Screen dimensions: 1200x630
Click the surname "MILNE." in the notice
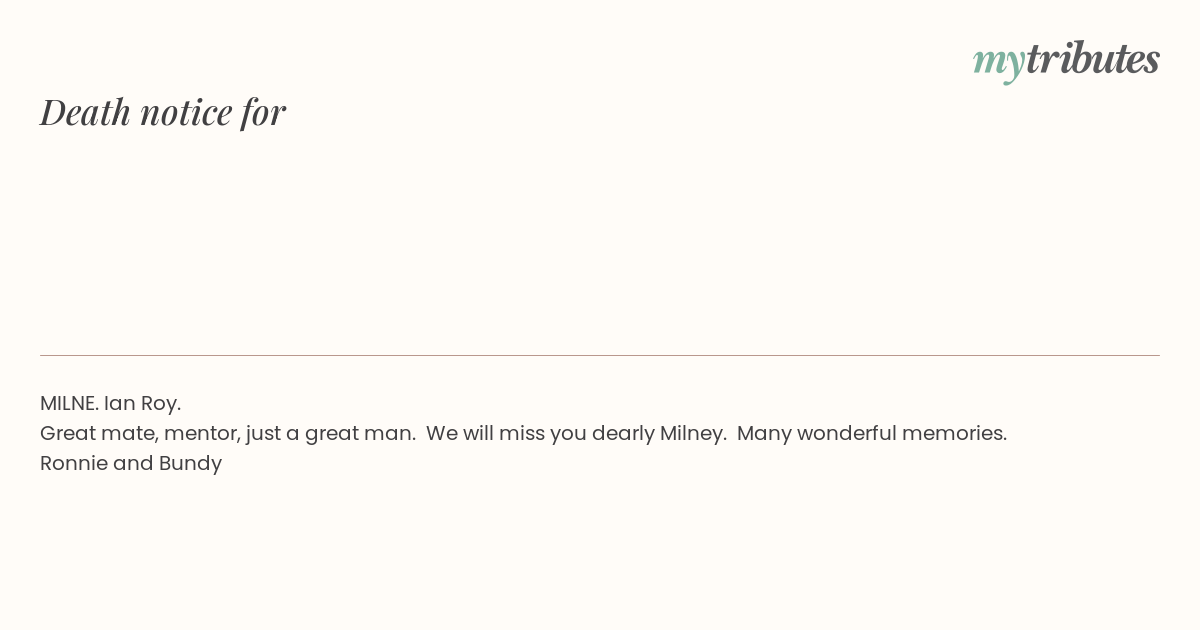pos(69,403)
